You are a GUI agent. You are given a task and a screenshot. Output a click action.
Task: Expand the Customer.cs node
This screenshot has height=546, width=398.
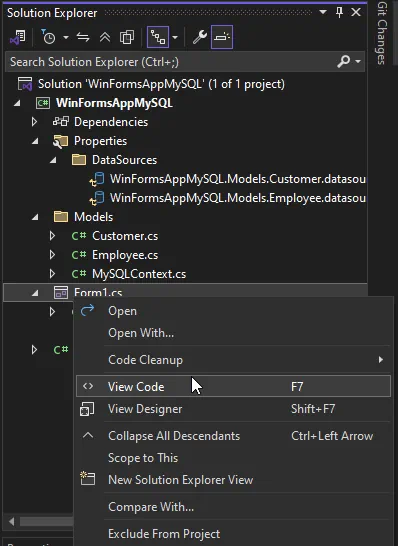[x=52, y=236]
